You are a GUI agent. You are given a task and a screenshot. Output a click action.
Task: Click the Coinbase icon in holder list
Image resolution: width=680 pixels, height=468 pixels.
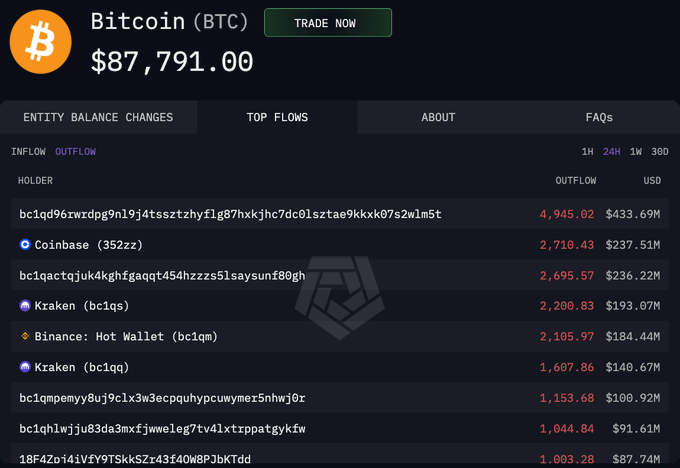(x=26, y=244)
